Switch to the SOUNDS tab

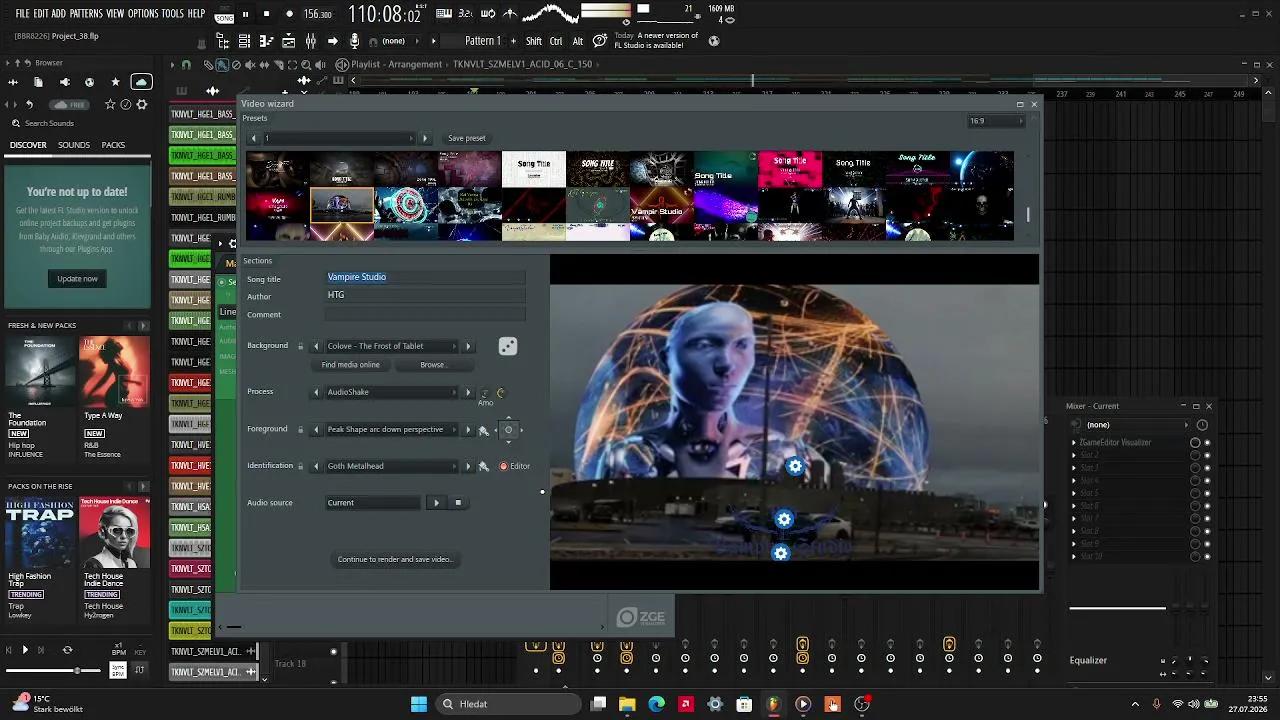[74, 145]
